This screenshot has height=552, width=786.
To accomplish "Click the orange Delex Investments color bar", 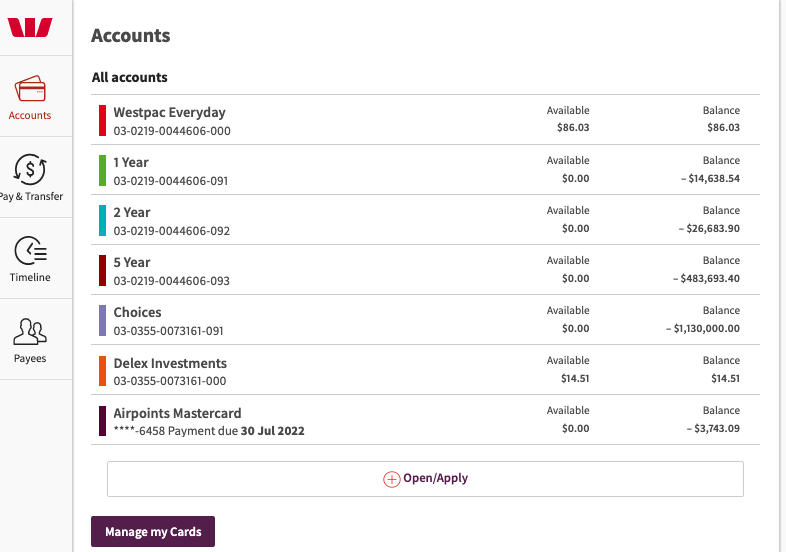I will (102, 370).
